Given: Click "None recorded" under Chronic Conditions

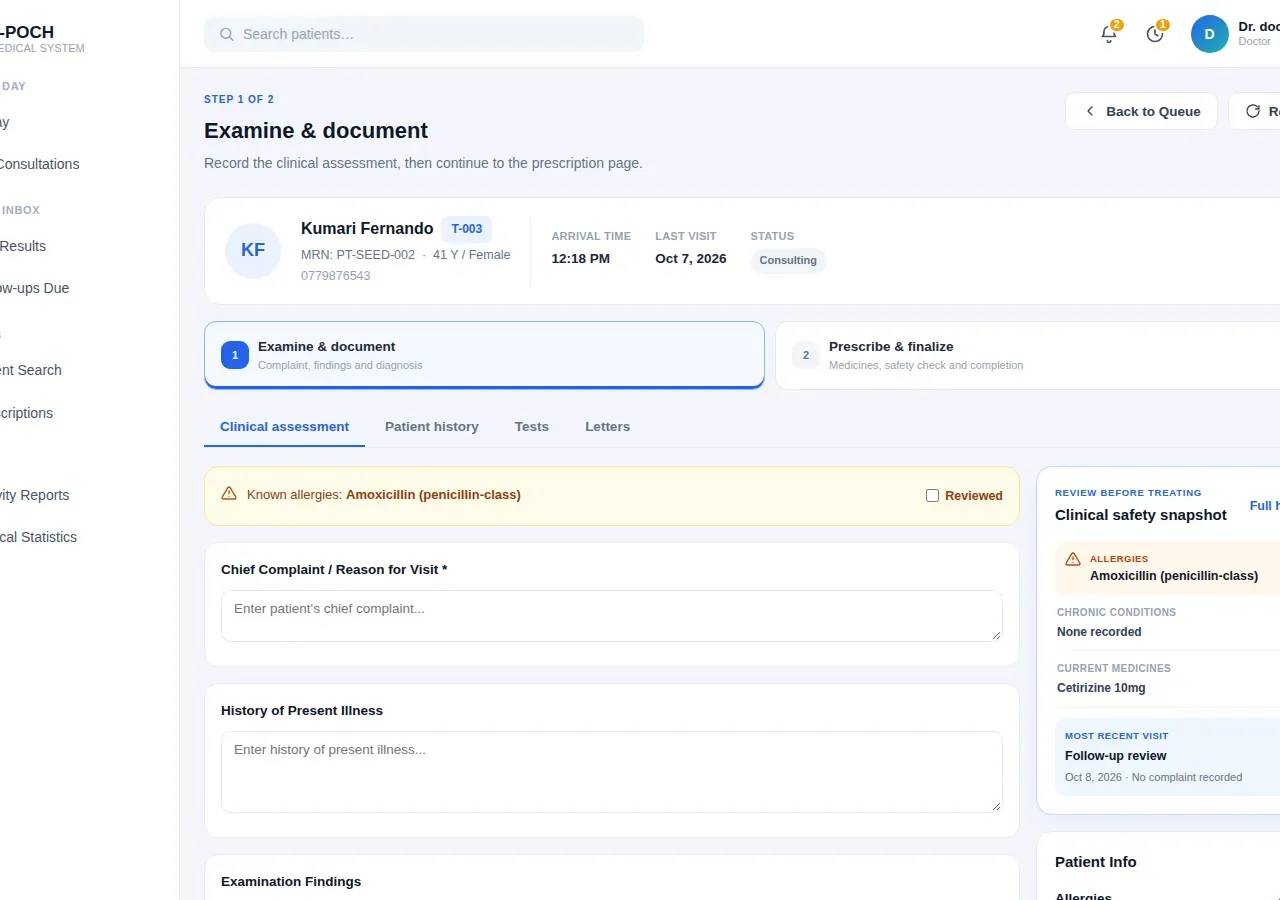Looking at the screenshot, I should 1099,632.
